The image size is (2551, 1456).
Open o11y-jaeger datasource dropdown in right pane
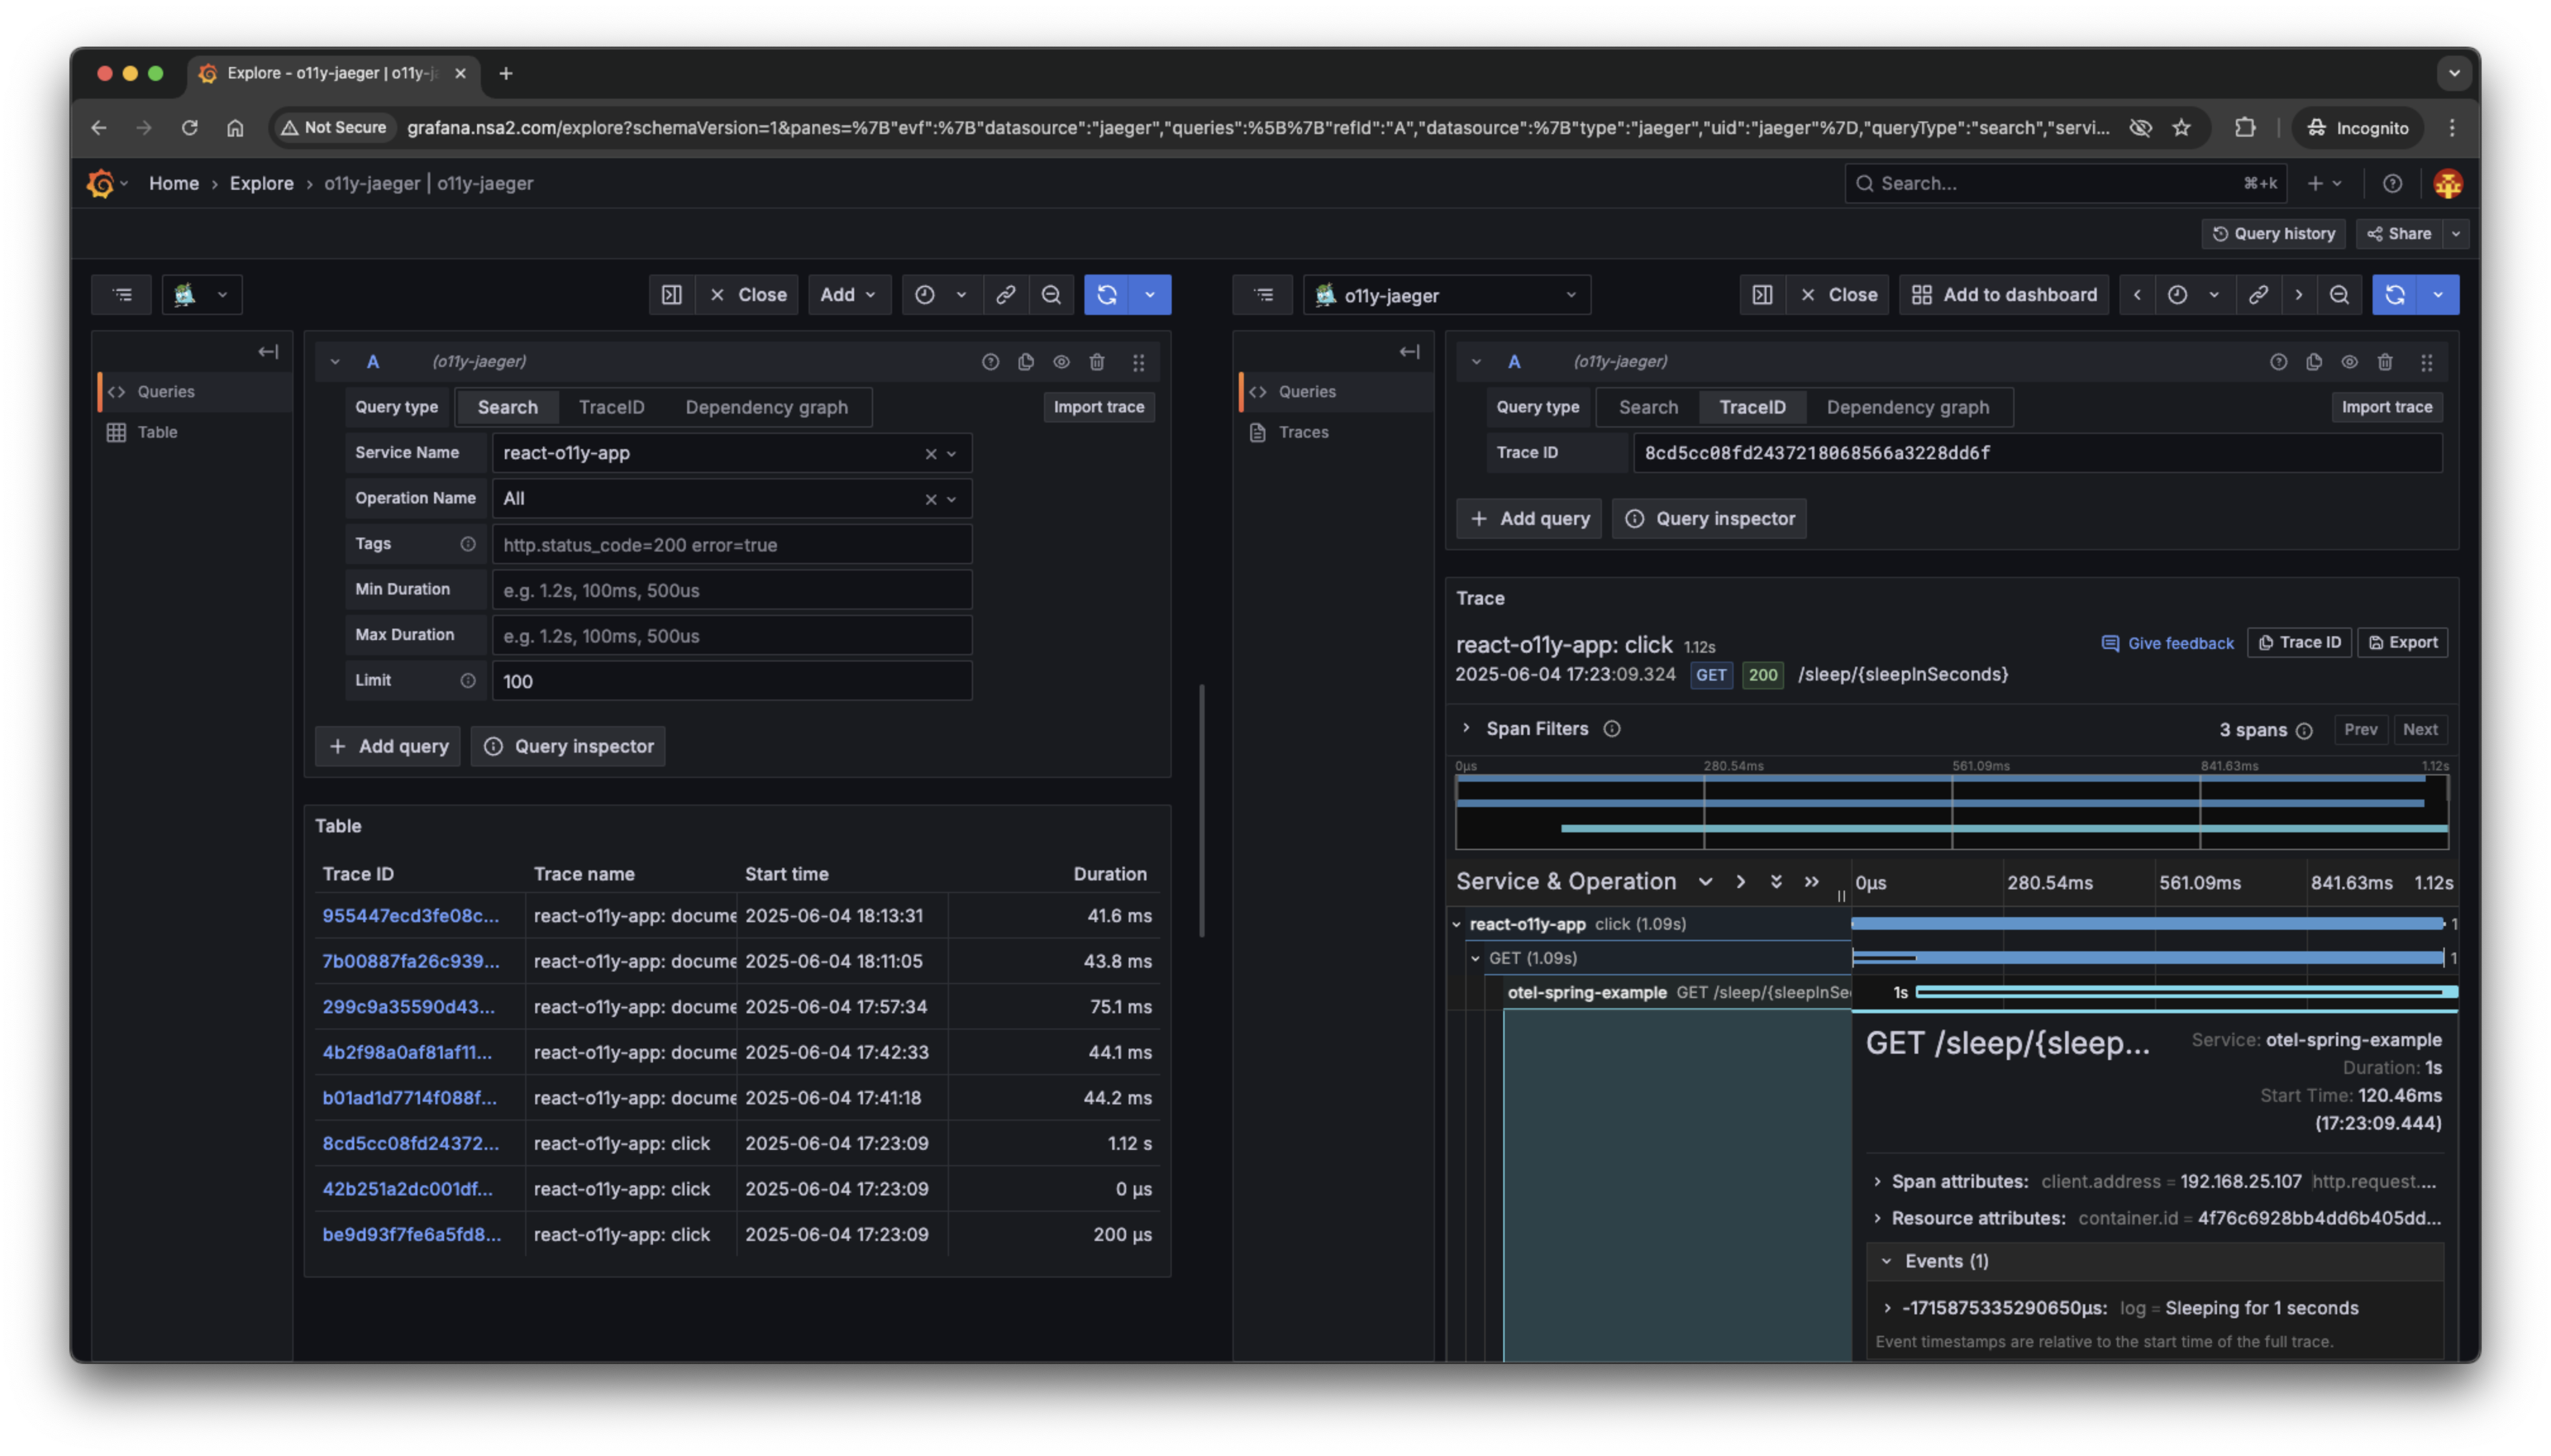[x=1446, y=295]
